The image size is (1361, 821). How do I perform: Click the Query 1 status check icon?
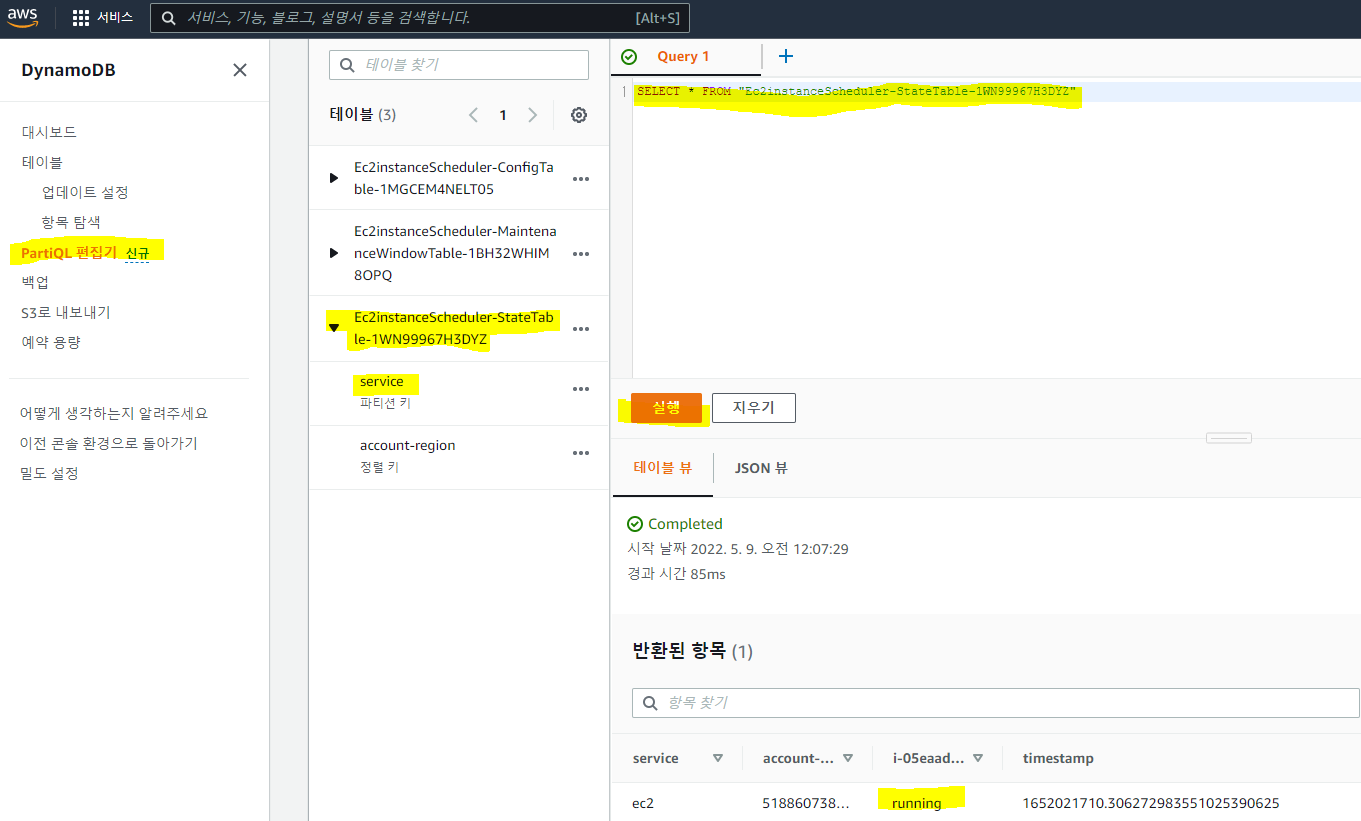(629, 57)
